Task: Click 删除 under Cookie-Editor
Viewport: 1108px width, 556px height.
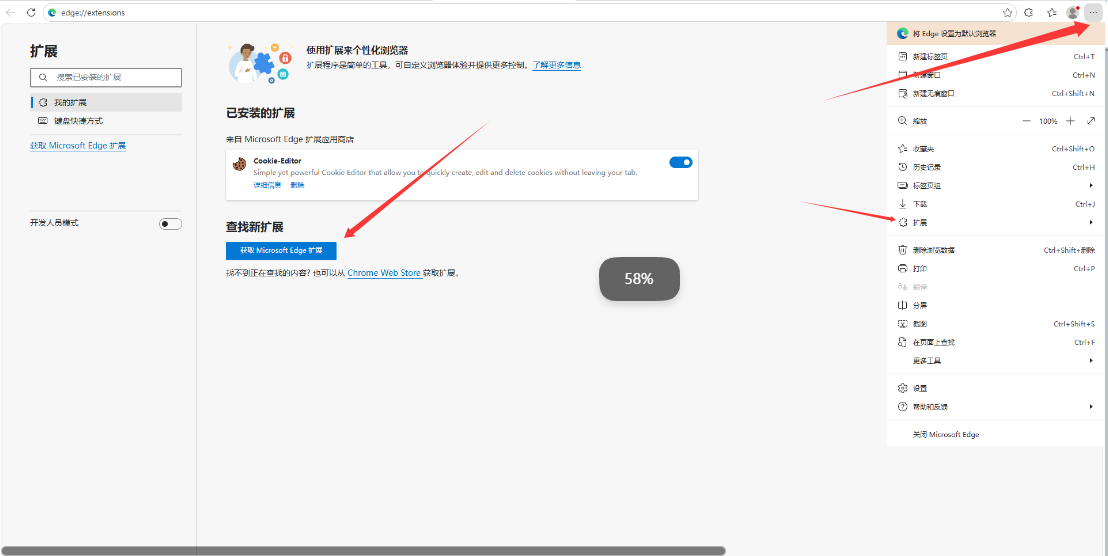Action: 297,185
